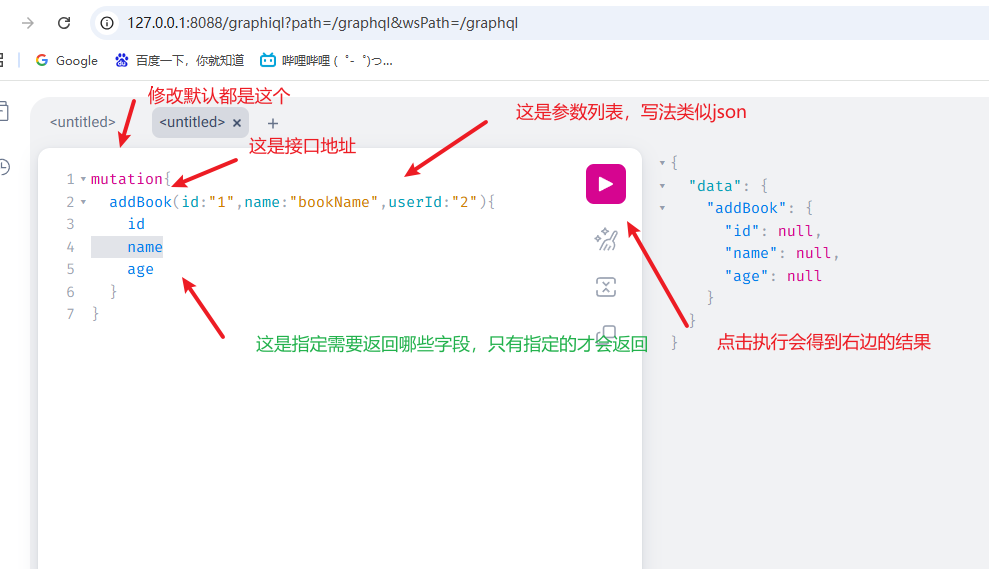This screenshot has height=569, width=989.
Task: Click the "data" key in the response
Action: tap(715, 185)
